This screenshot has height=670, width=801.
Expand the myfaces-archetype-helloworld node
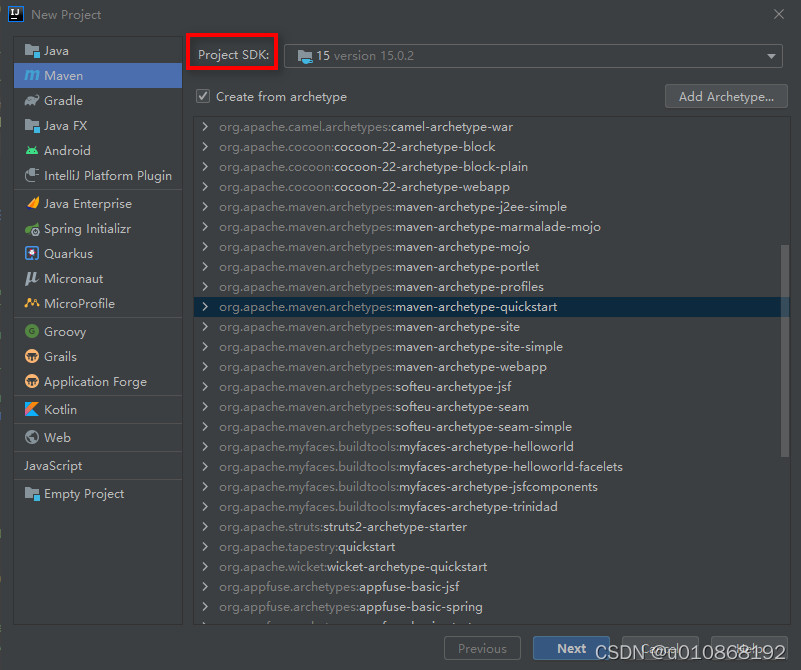(x=205, y=446)
